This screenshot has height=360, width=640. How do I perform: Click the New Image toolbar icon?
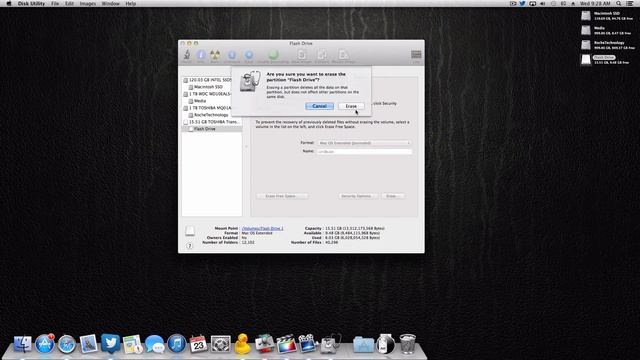302,55
